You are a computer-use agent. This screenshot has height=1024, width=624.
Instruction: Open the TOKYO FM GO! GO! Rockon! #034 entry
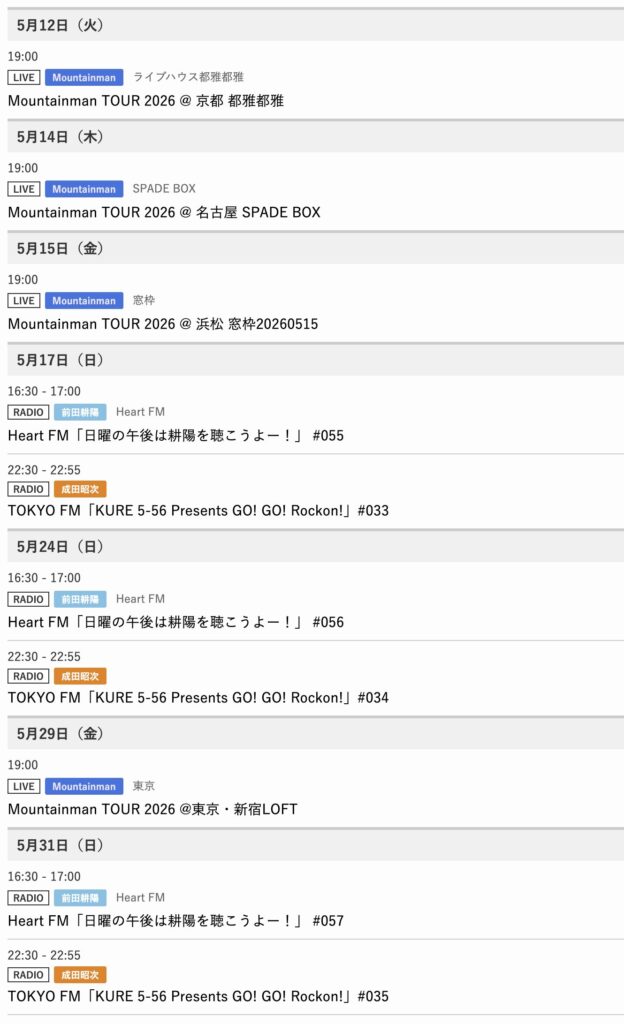[x=198, y=697]
